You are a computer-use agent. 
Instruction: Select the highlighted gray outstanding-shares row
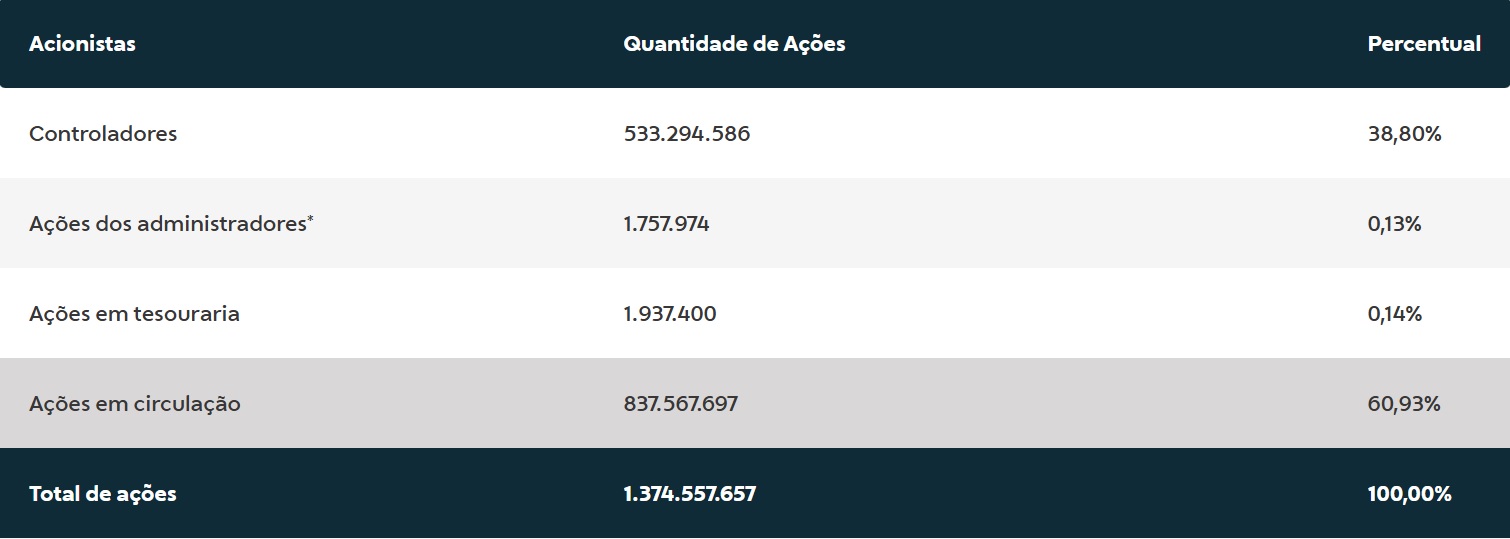click(x=1000, y=404)
